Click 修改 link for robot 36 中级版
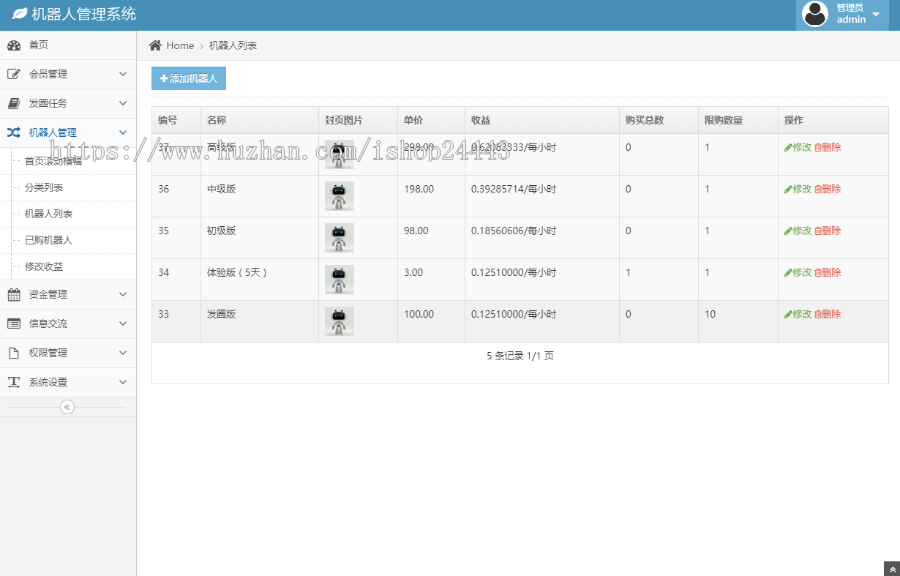 (x=798, y=189)
